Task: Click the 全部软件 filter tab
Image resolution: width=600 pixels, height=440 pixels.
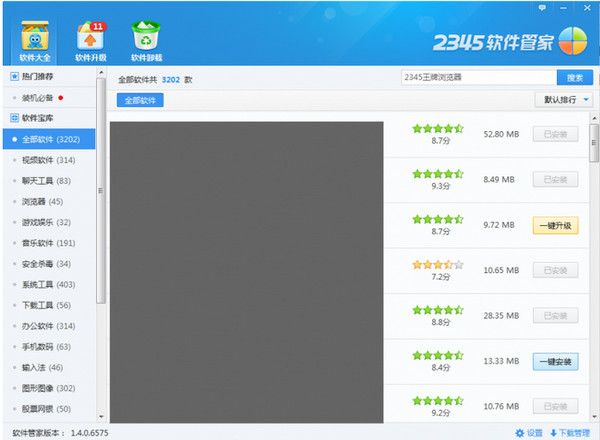Action: point(140,100)
